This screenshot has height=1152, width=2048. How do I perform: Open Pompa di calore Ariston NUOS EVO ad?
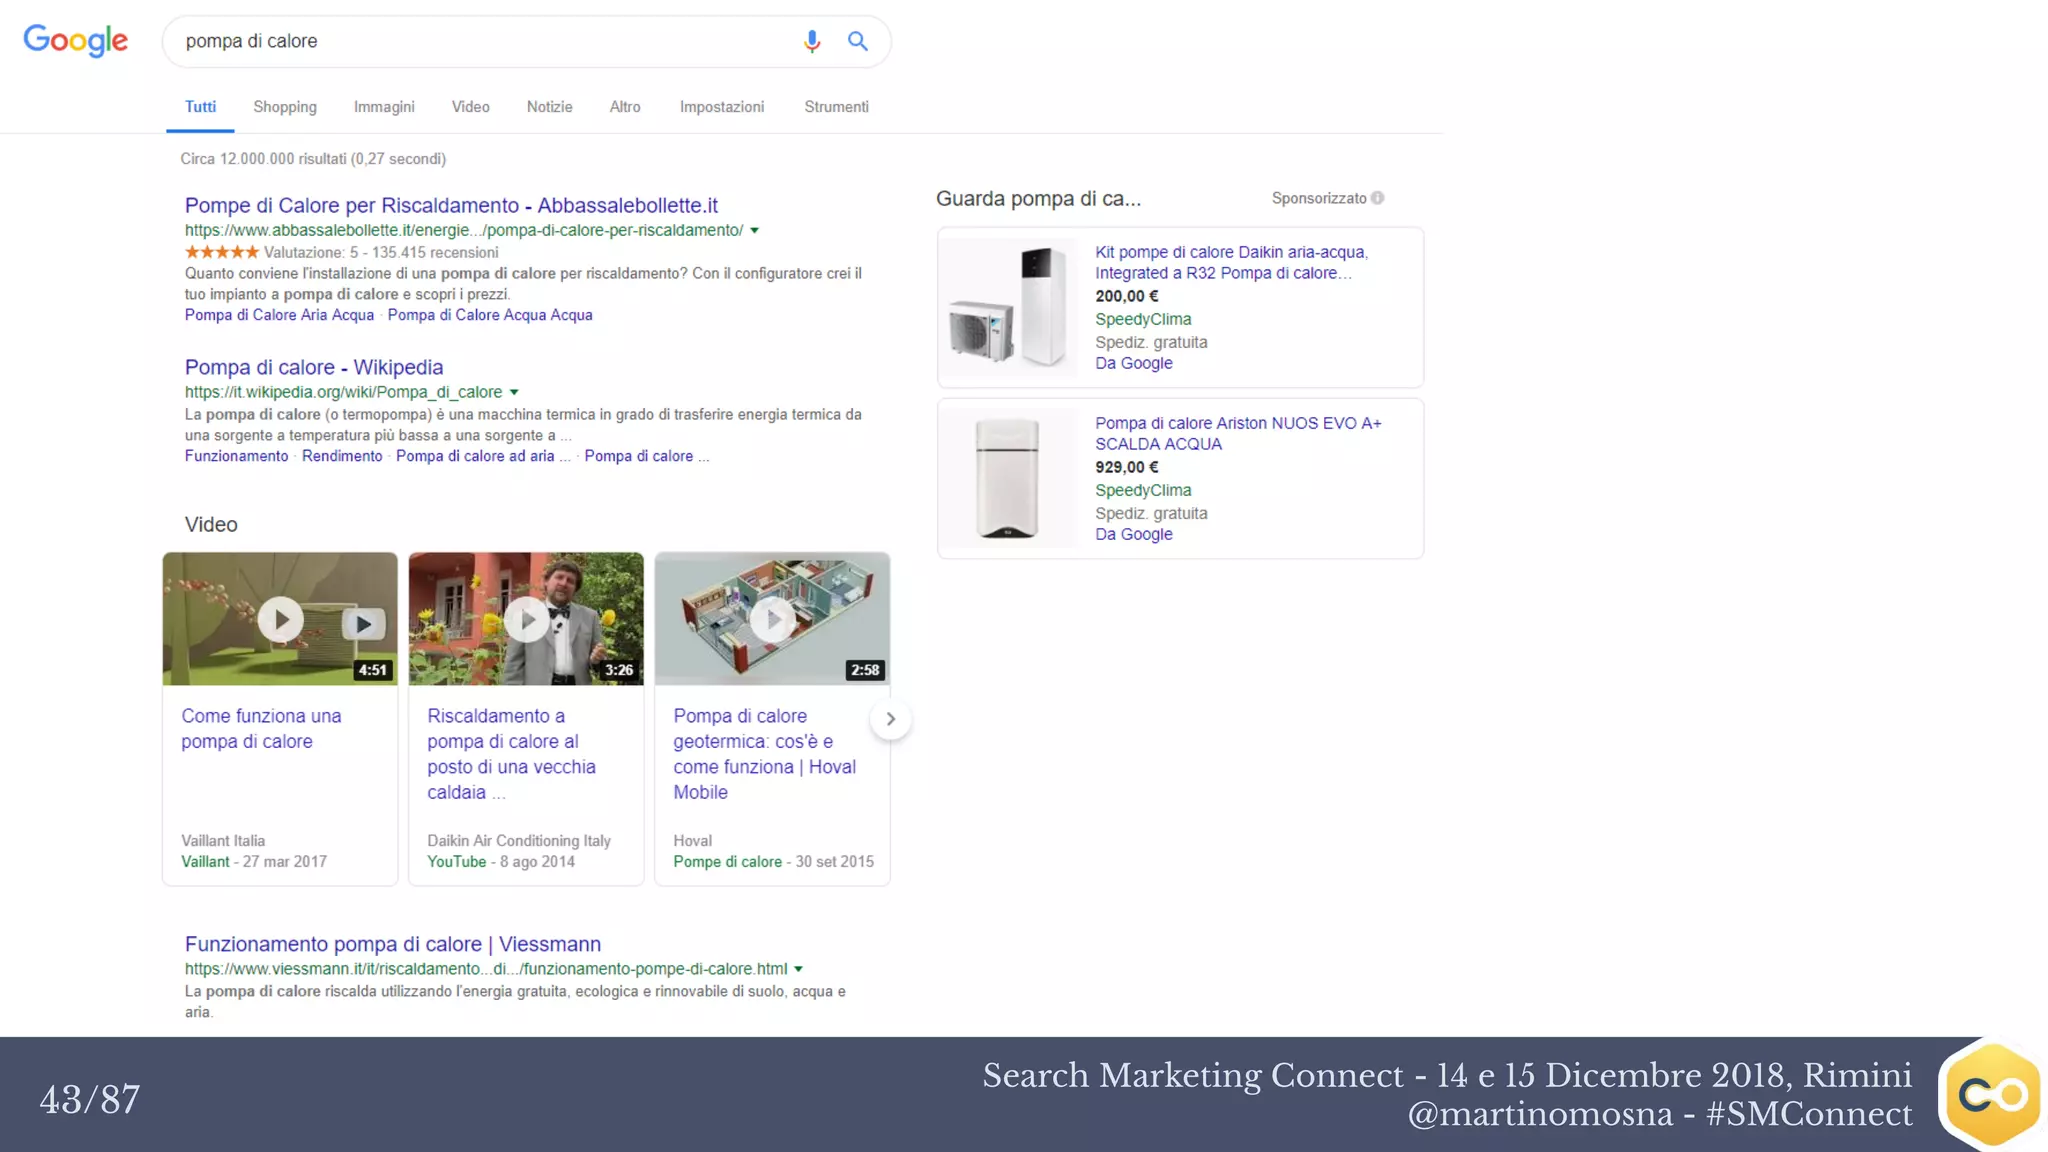(x=1238, y=434)
